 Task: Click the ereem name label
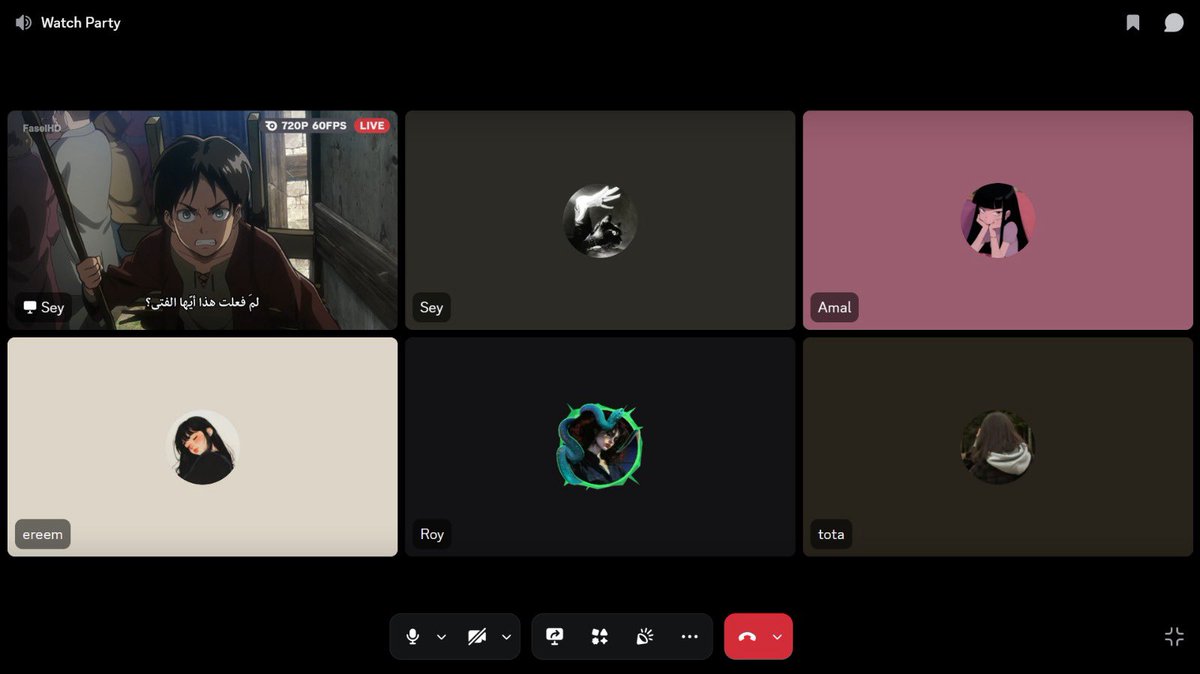(x=42, y=534)
